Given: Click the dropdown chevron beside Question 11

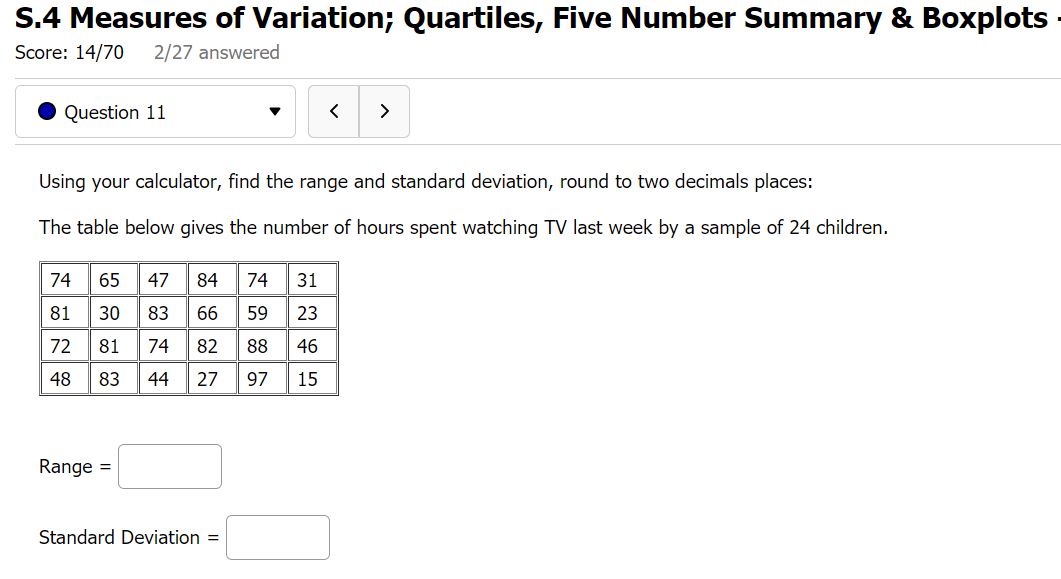Looking at the screenshot, I should tap(274, 111).
